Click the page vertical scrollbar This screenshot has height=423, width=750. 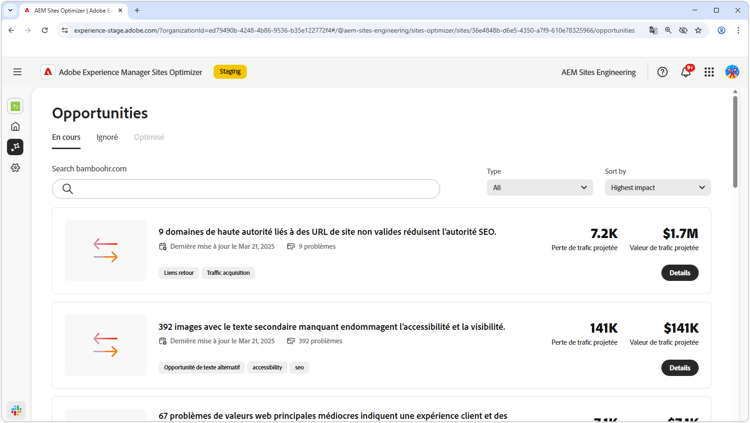[x=735, y=141]
